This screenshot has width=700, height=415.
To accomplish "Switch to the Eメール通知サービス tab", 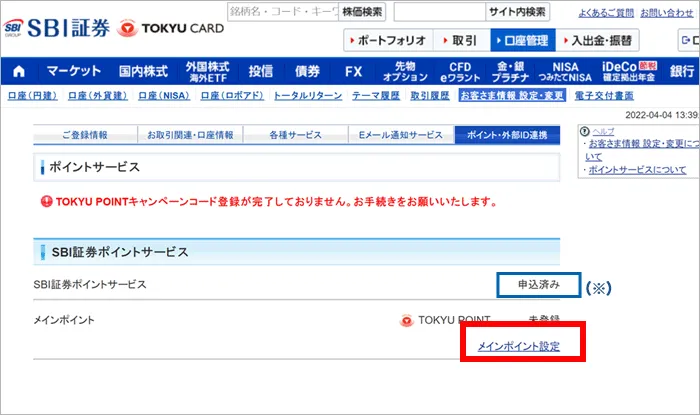I will pos(399,135).
